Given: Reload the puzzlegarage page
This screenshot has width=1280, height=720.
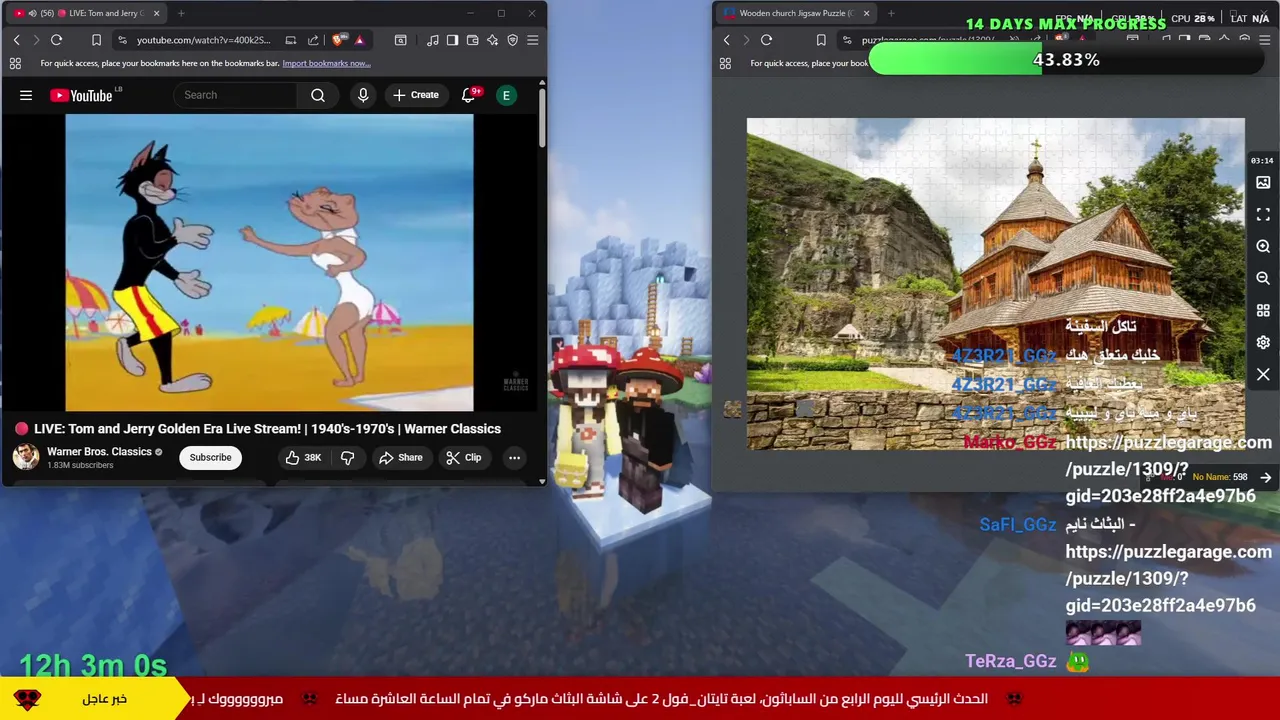Looking at the screenshot, I should click(766, 40).
